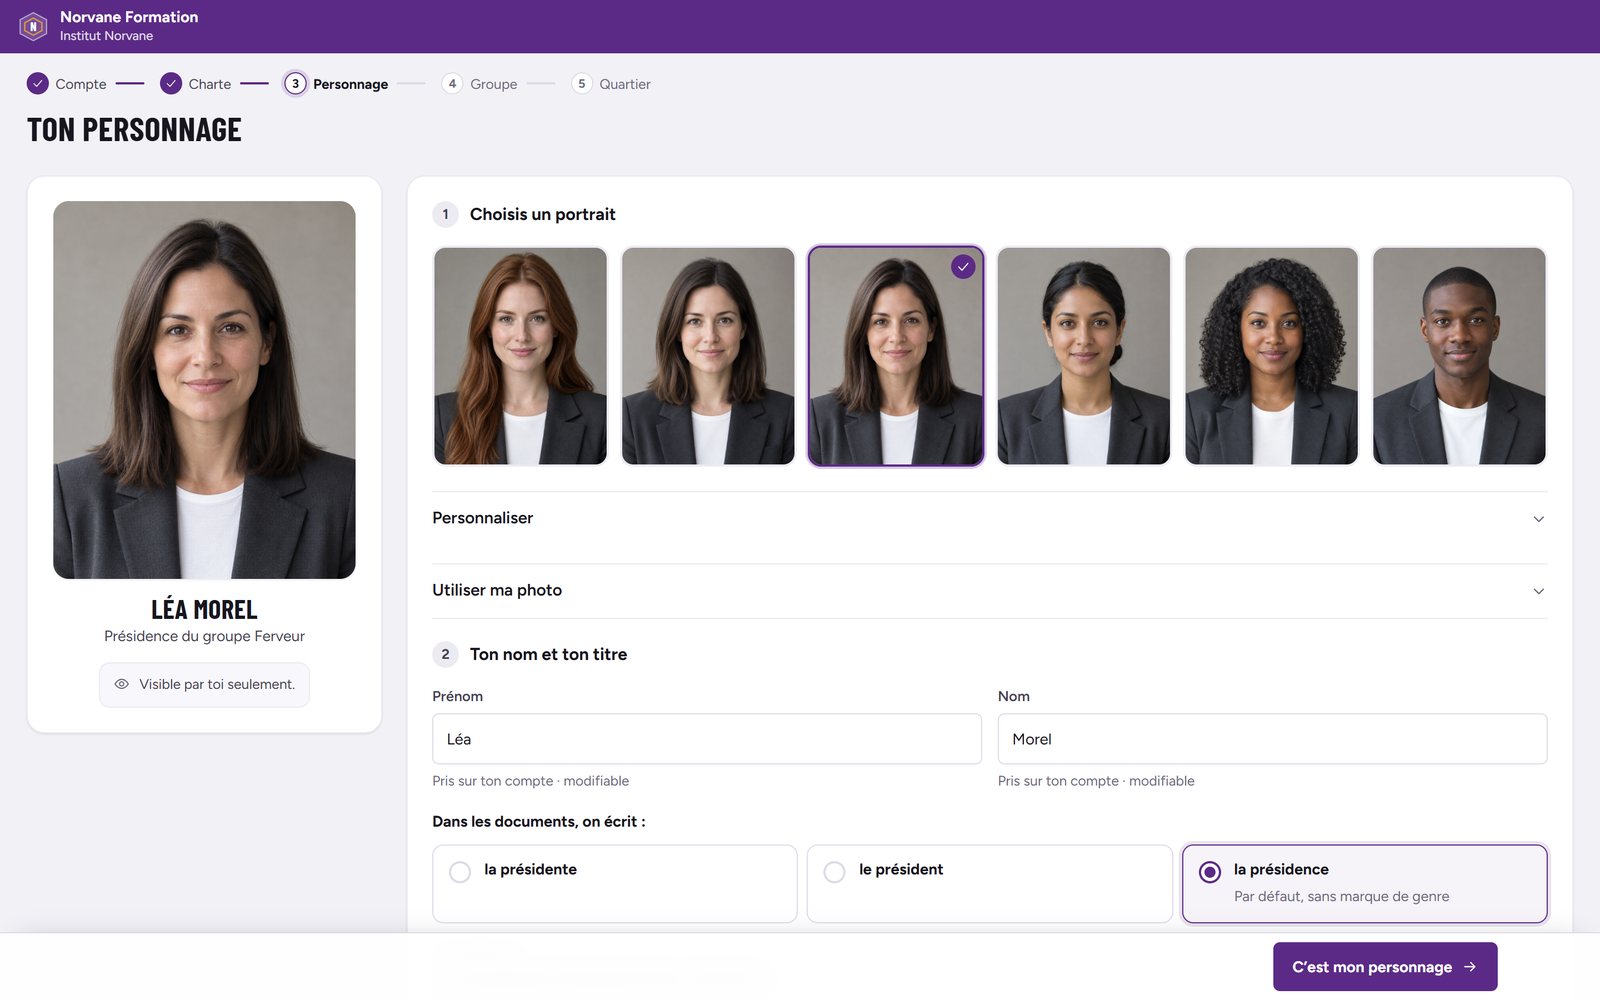Expand the Personnaliser section
Screen dimensions: 1600x1000
pos(990,518)
